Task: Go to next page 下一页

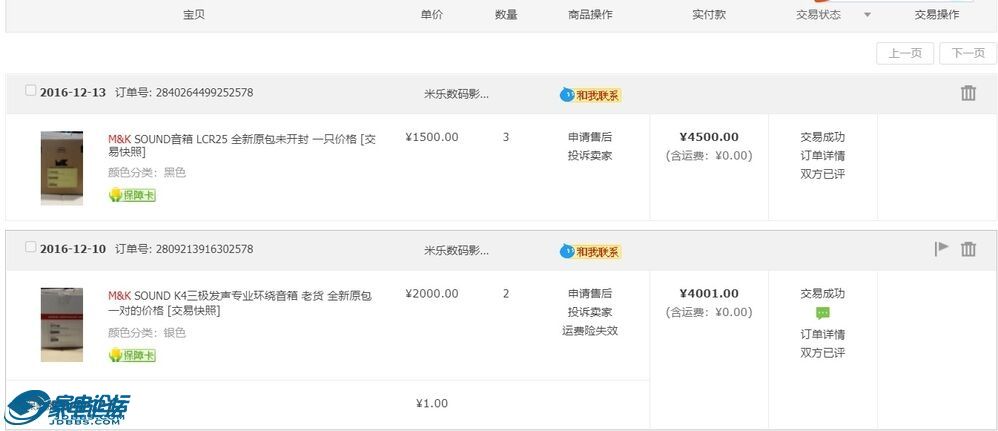Action: tap(968, 53)
